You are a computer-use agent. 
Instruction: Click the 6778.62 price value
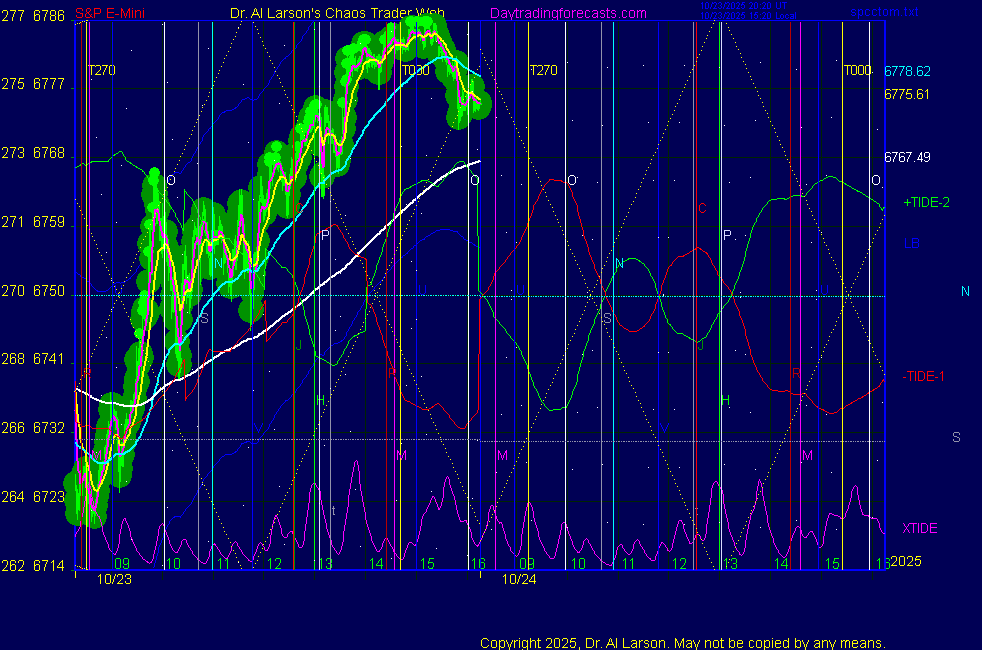(x=907, y=71)
